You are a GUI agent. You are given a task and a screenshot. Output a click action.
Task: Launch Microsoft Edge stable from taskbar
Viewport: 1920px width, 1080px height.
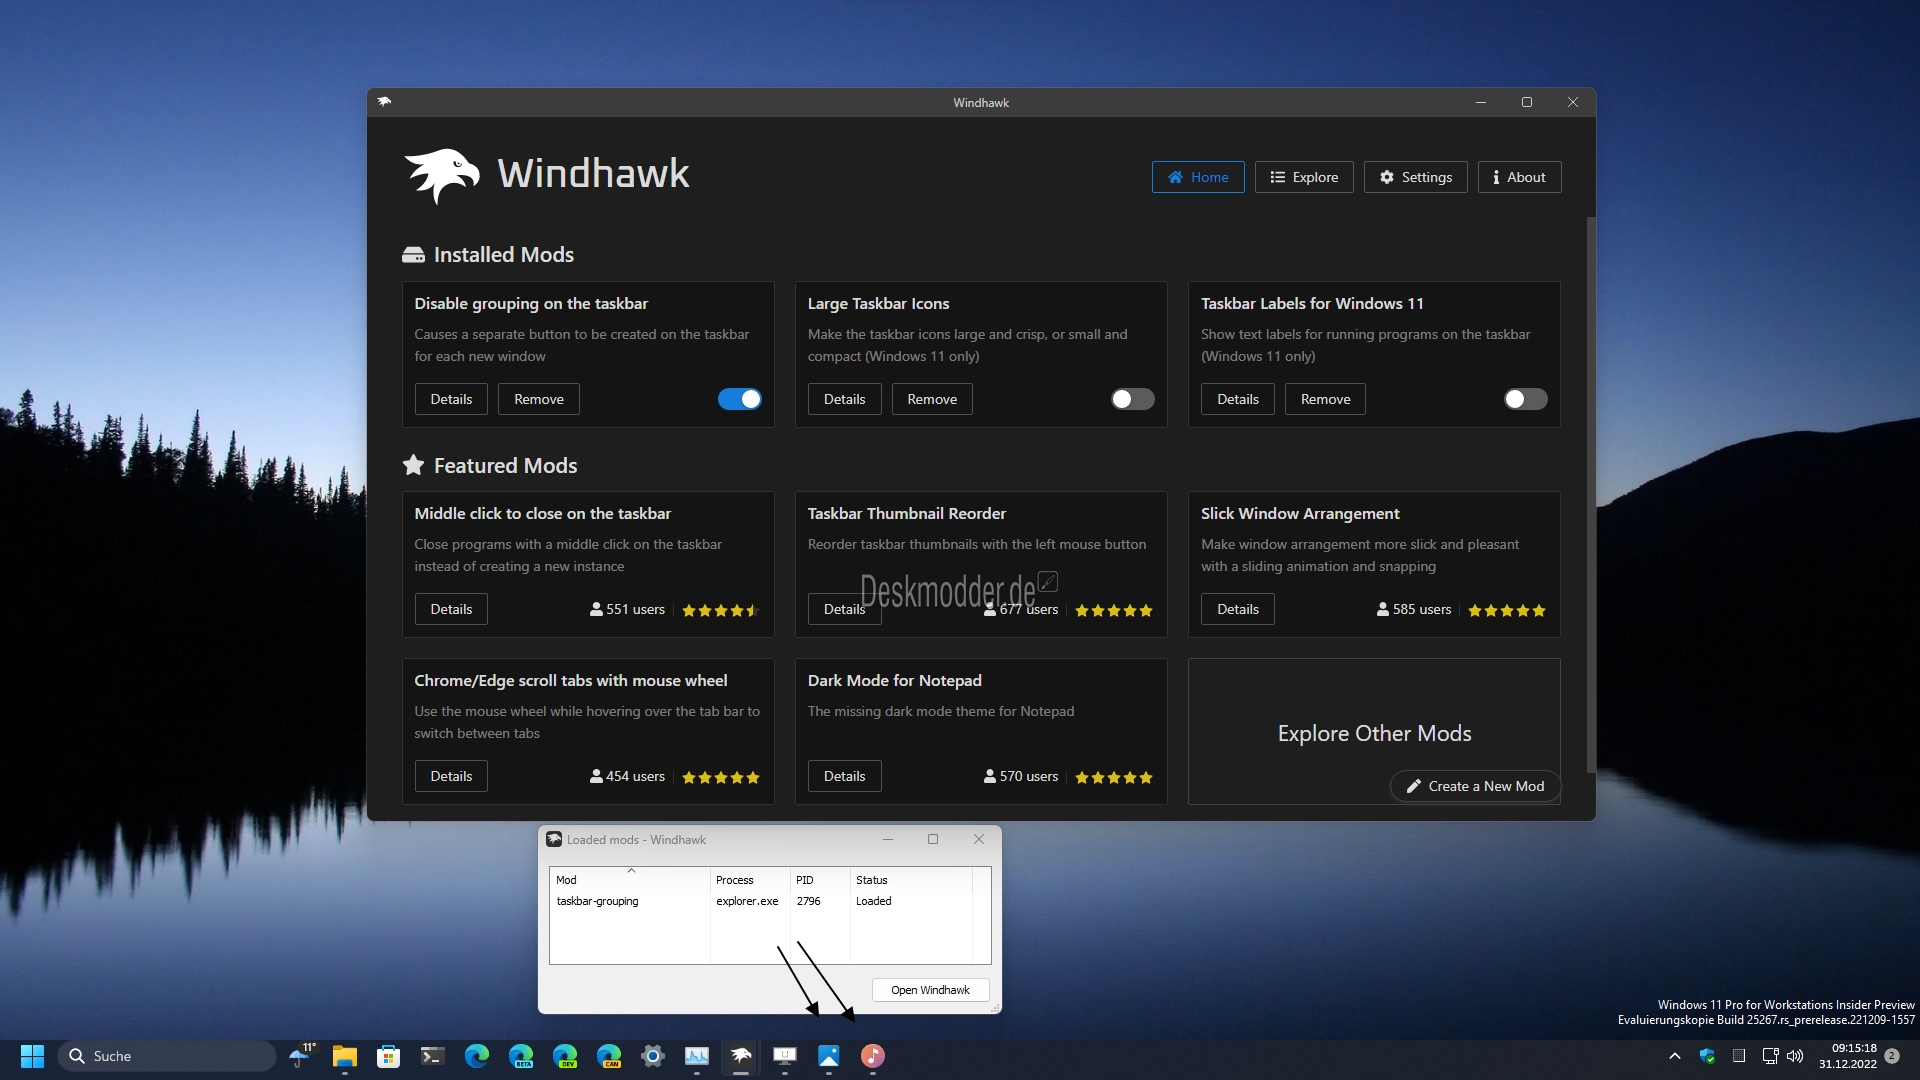coord(477,1056)
